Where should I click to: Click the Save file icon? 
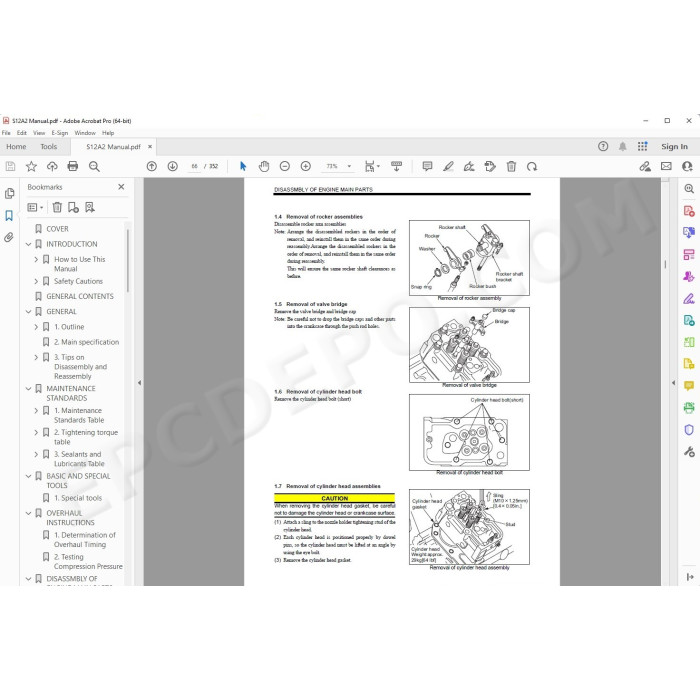(x=10, y=167)
